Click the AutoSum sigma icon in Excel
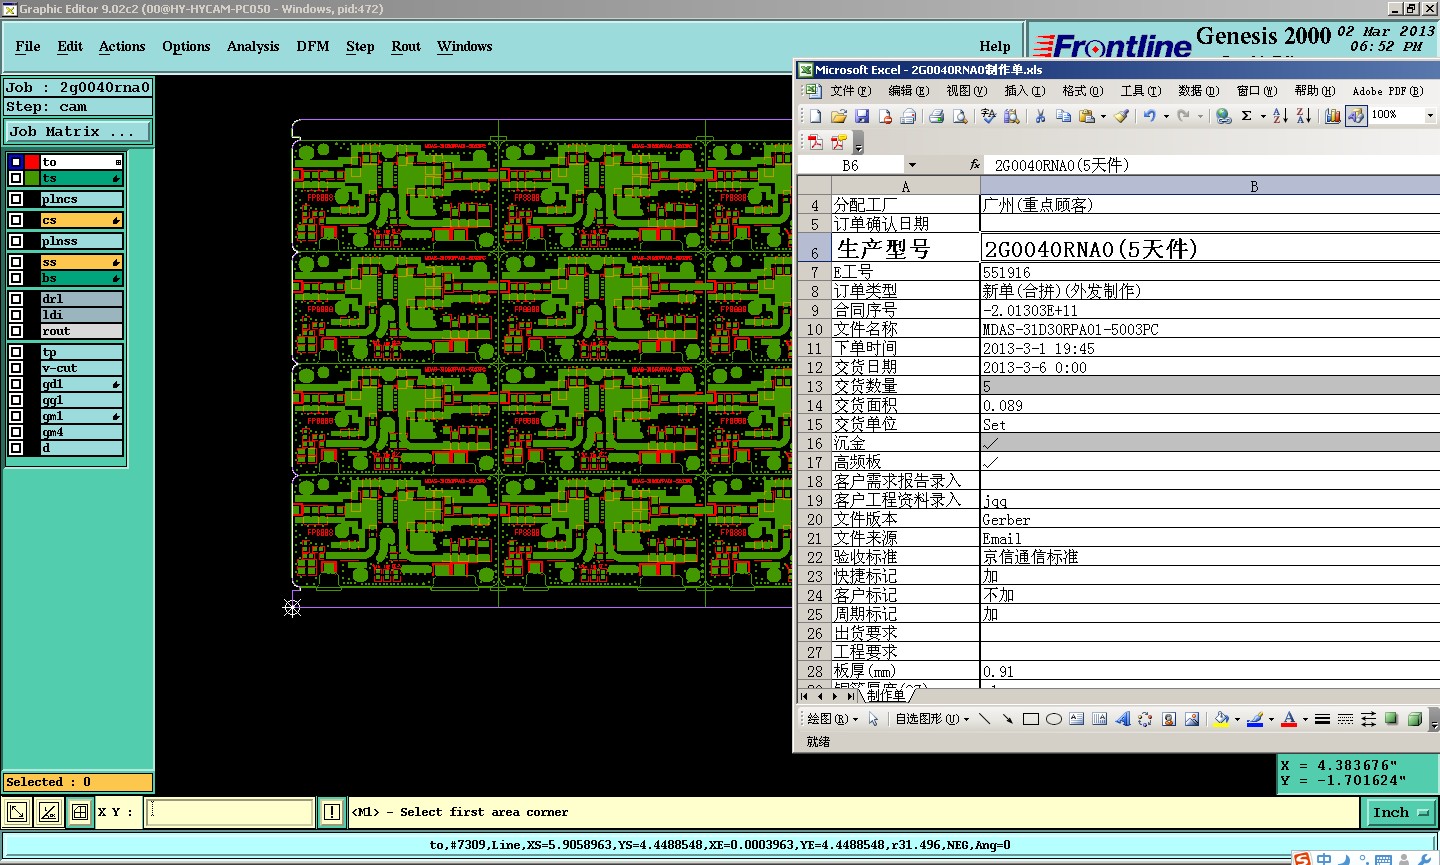 (1246, 116)
